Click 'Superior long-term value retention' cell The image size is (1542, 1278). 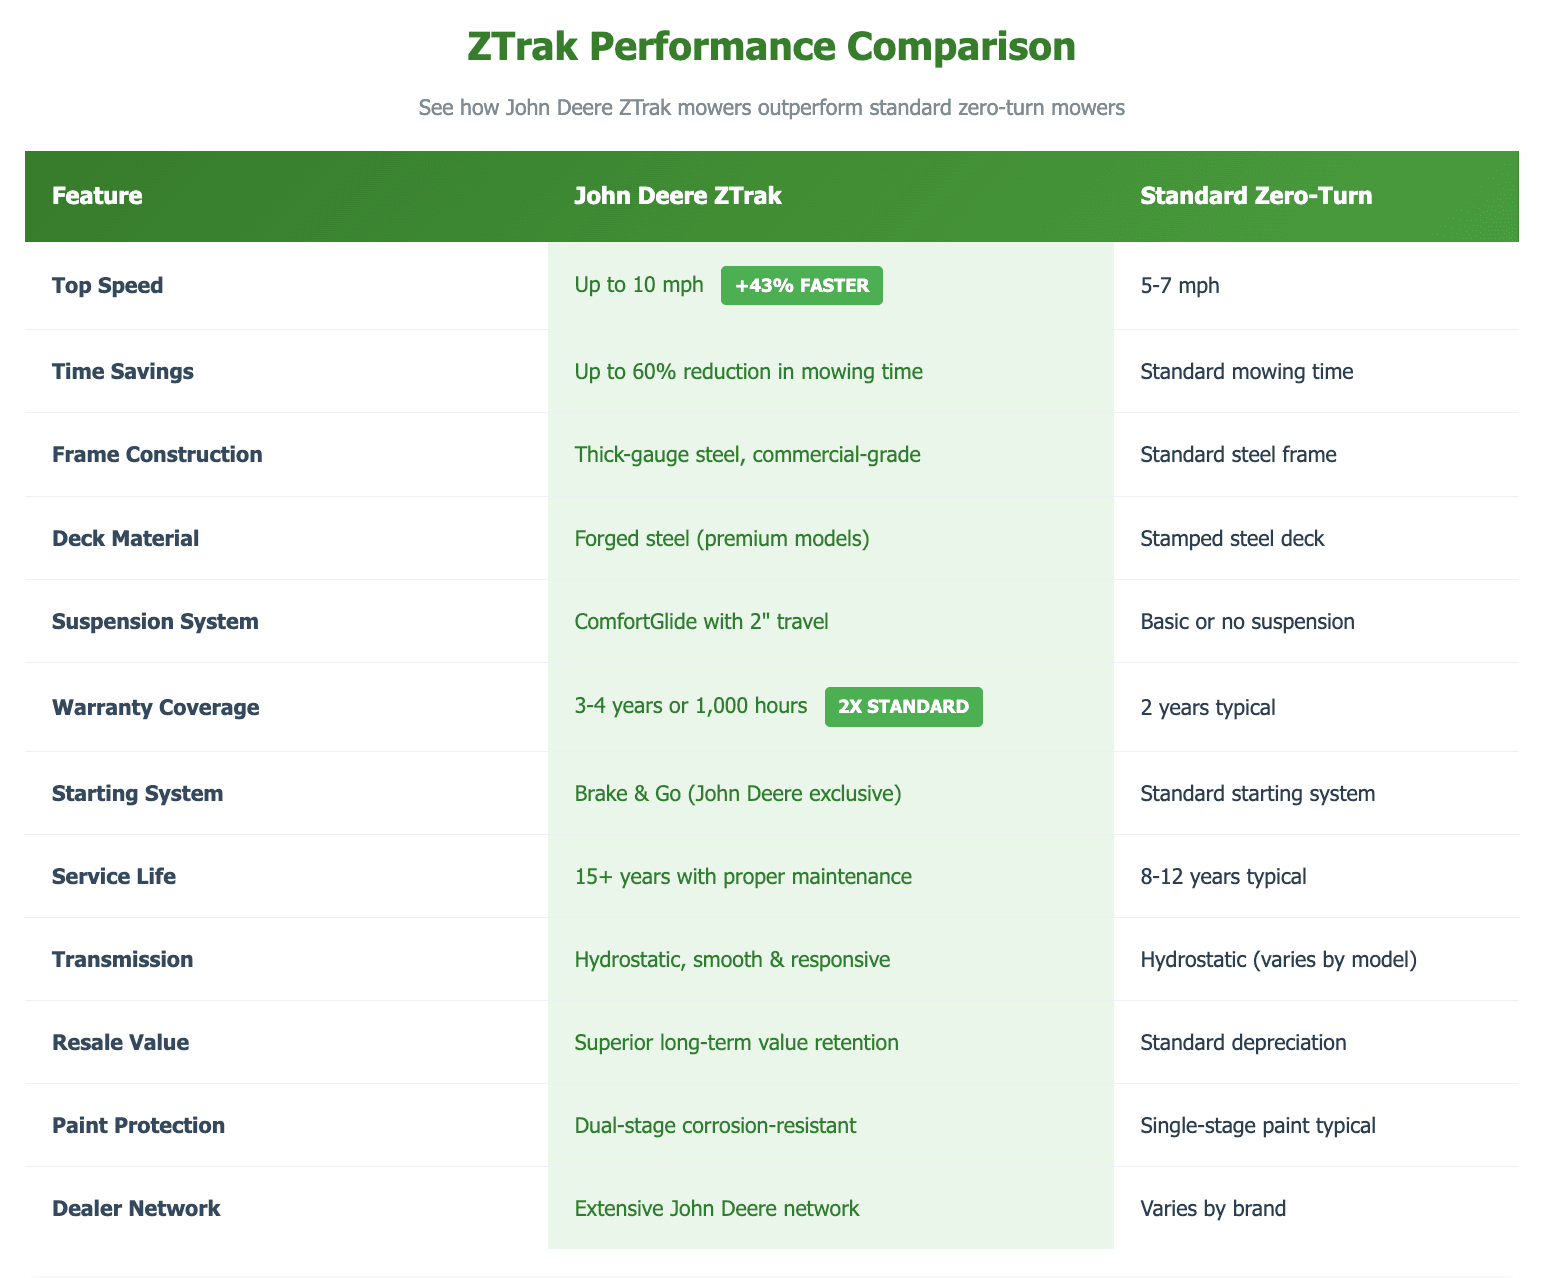click(736, 1043)
